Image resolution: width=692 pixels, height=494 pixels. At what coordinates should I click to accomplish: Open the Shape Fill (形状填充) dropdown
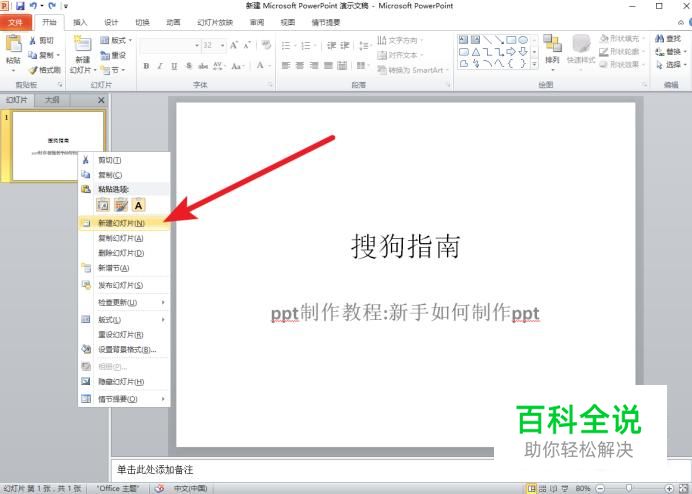(622, 39)
